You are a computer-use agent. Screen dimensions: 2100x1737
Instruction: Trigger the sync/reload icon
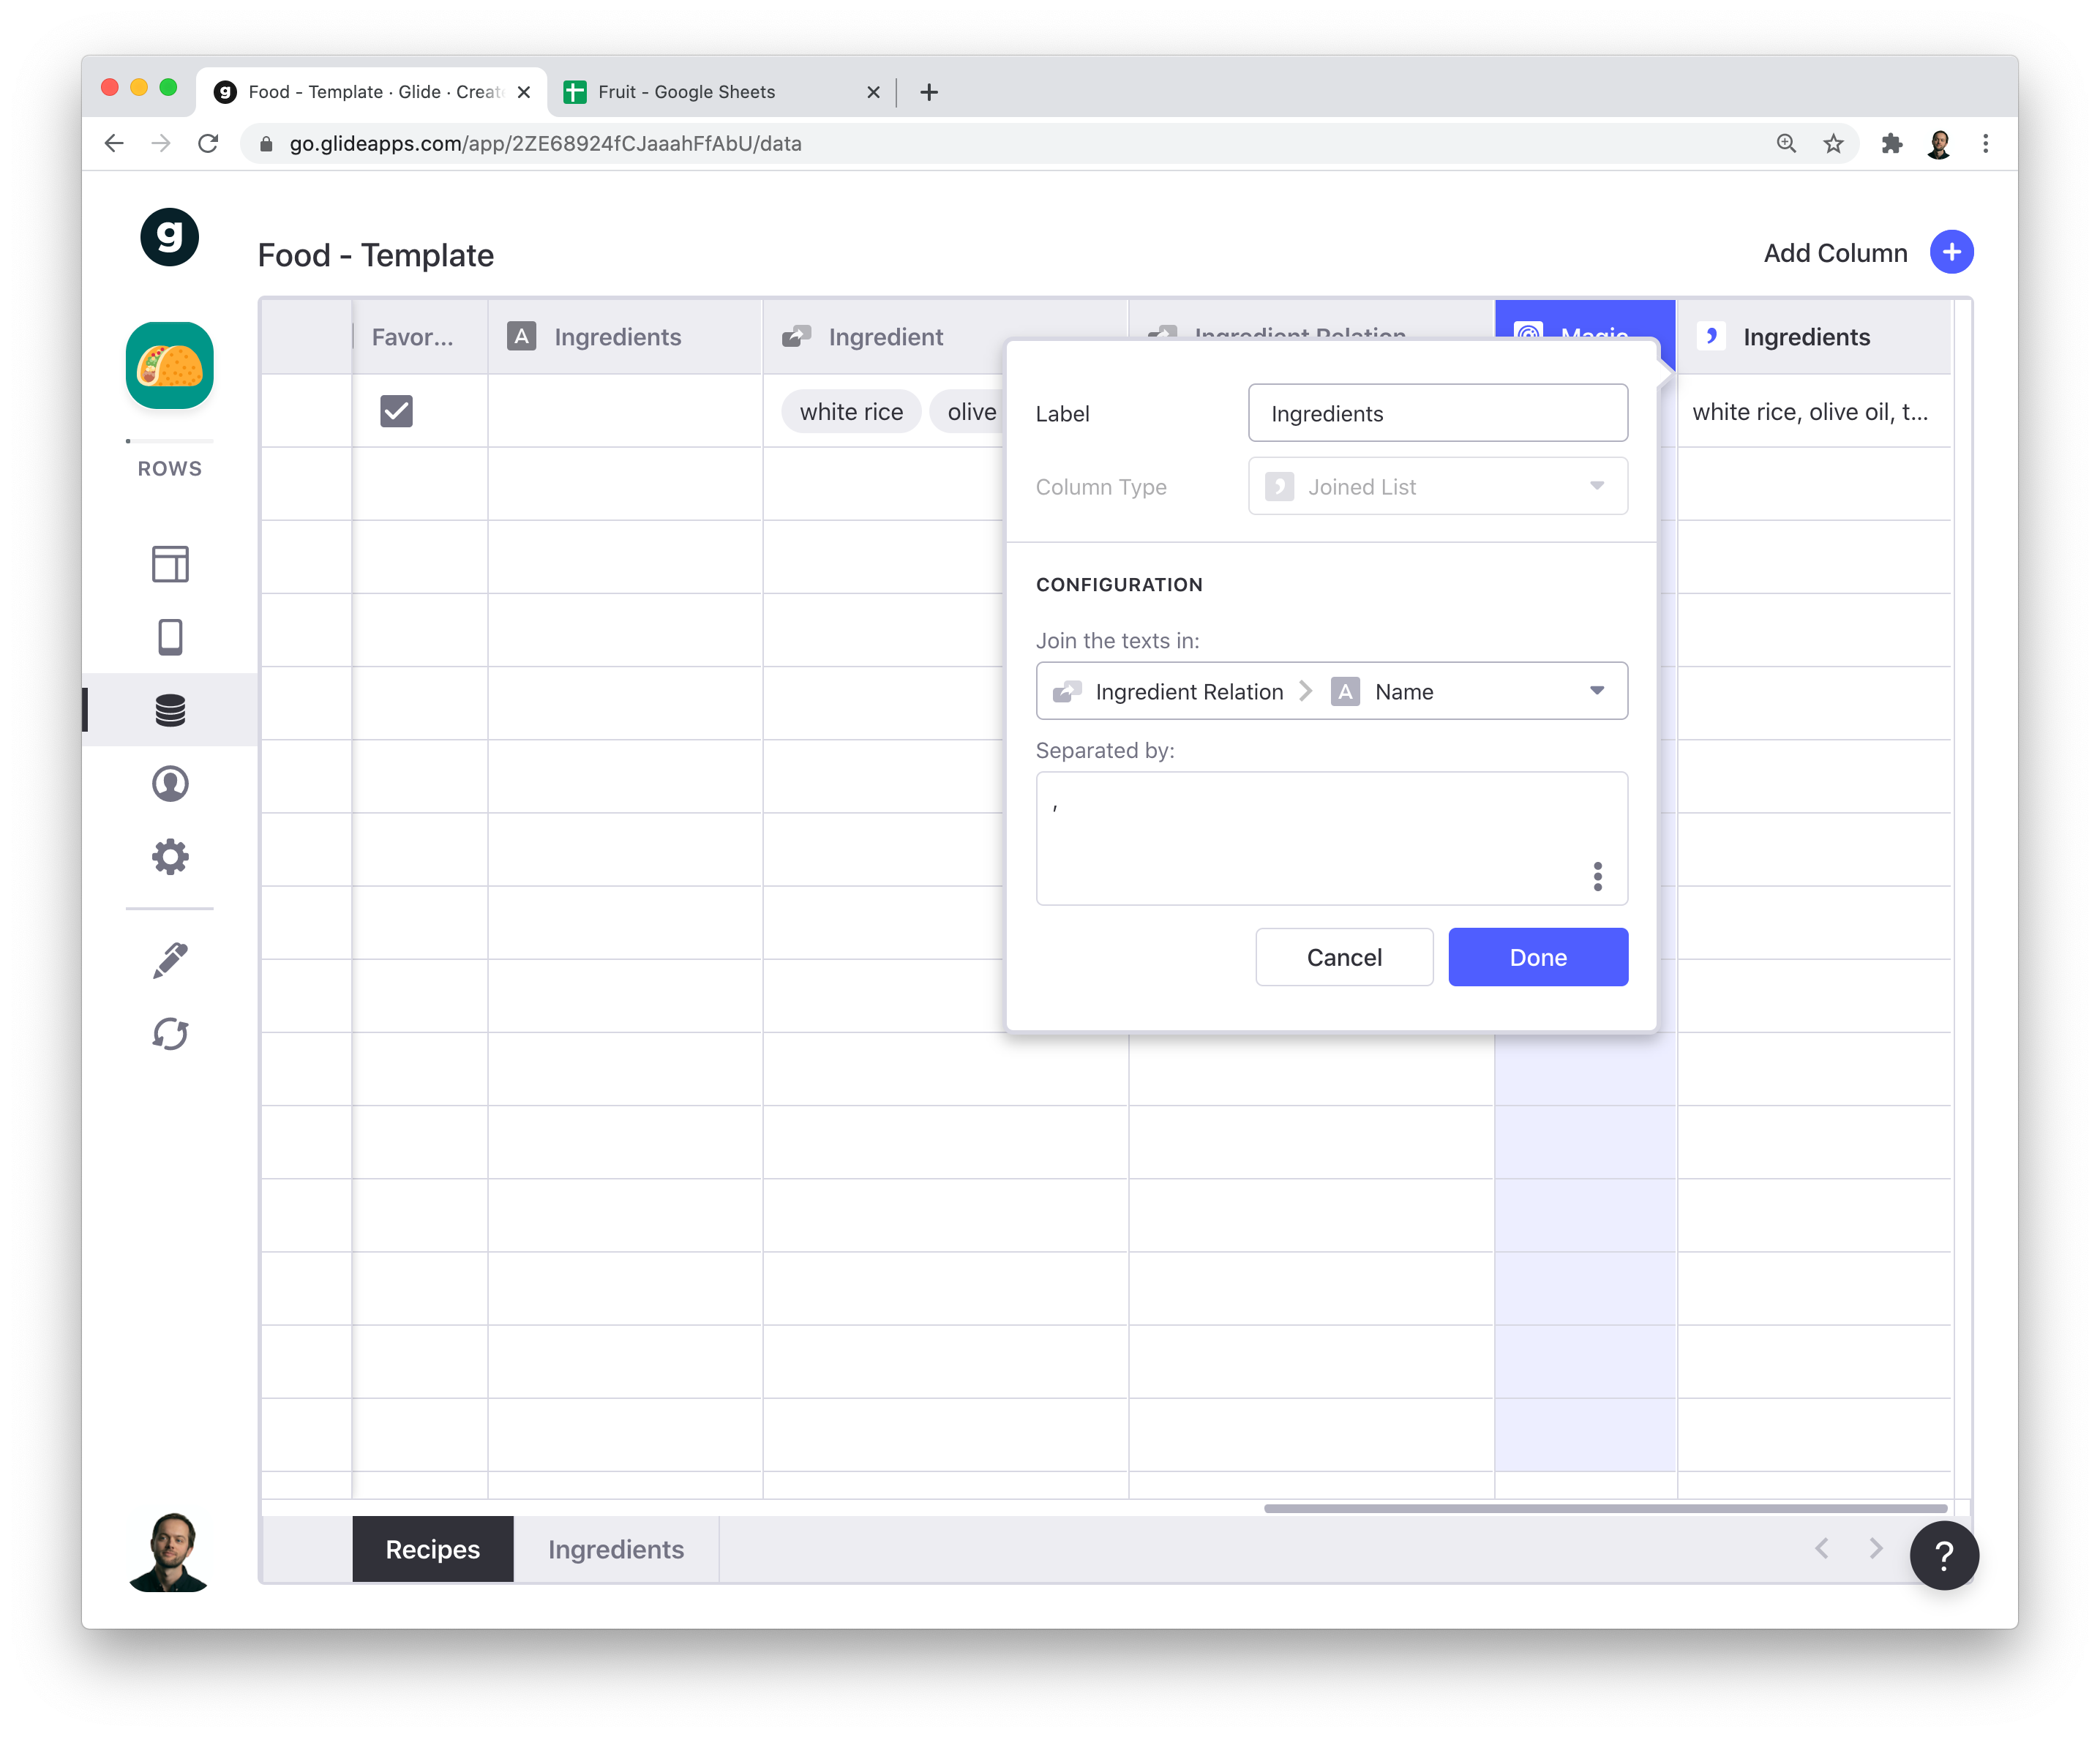coord(170,1034)
